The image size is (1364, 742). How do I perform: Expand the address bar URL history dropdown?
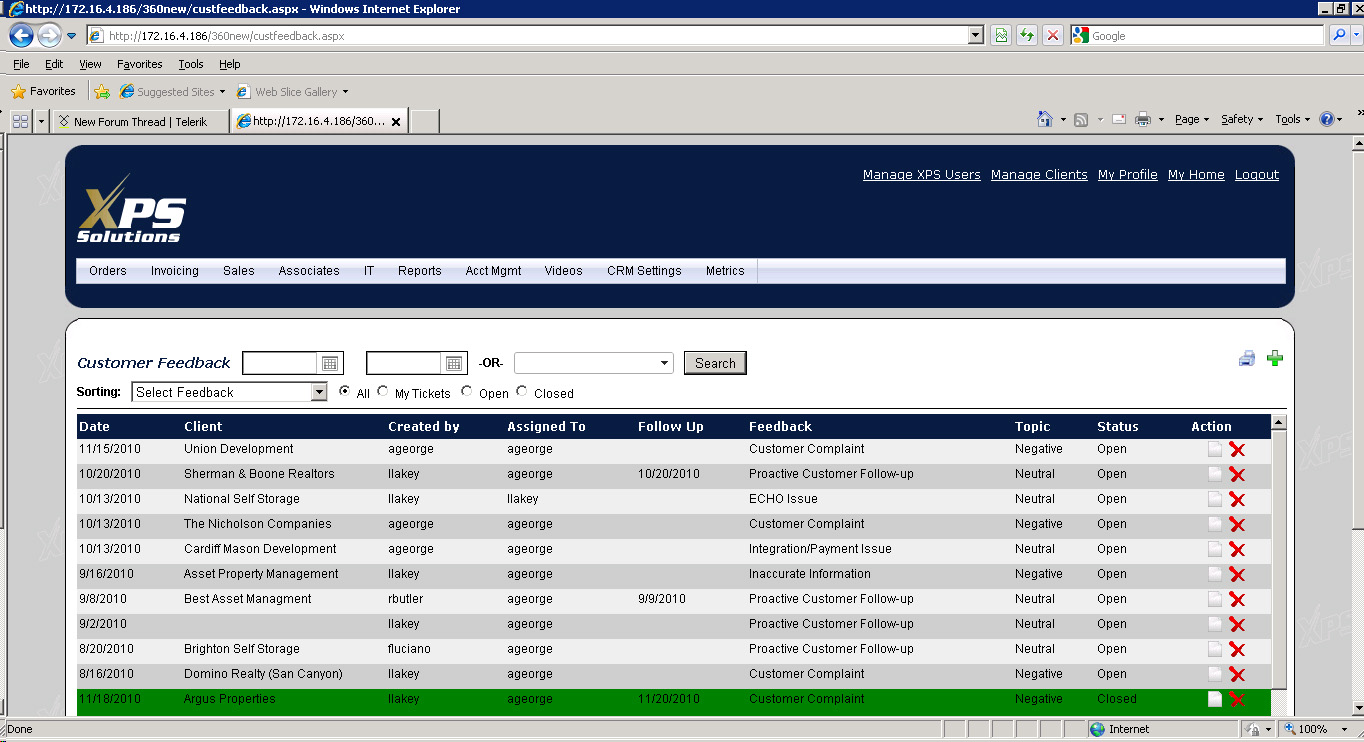click(x=976, y=36)
